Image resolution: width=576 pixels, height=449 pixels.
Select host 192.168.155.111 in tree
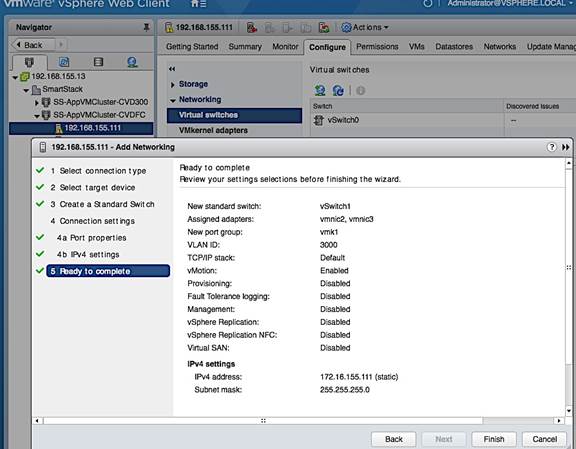pyautogui.click(x=81, y=128)
